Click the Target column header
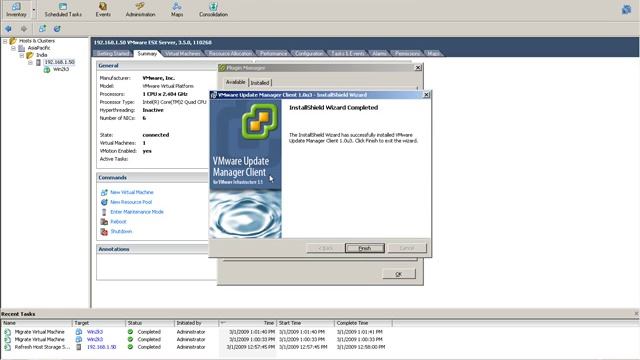This screenshot has width=640, height=360. [99, 323]
